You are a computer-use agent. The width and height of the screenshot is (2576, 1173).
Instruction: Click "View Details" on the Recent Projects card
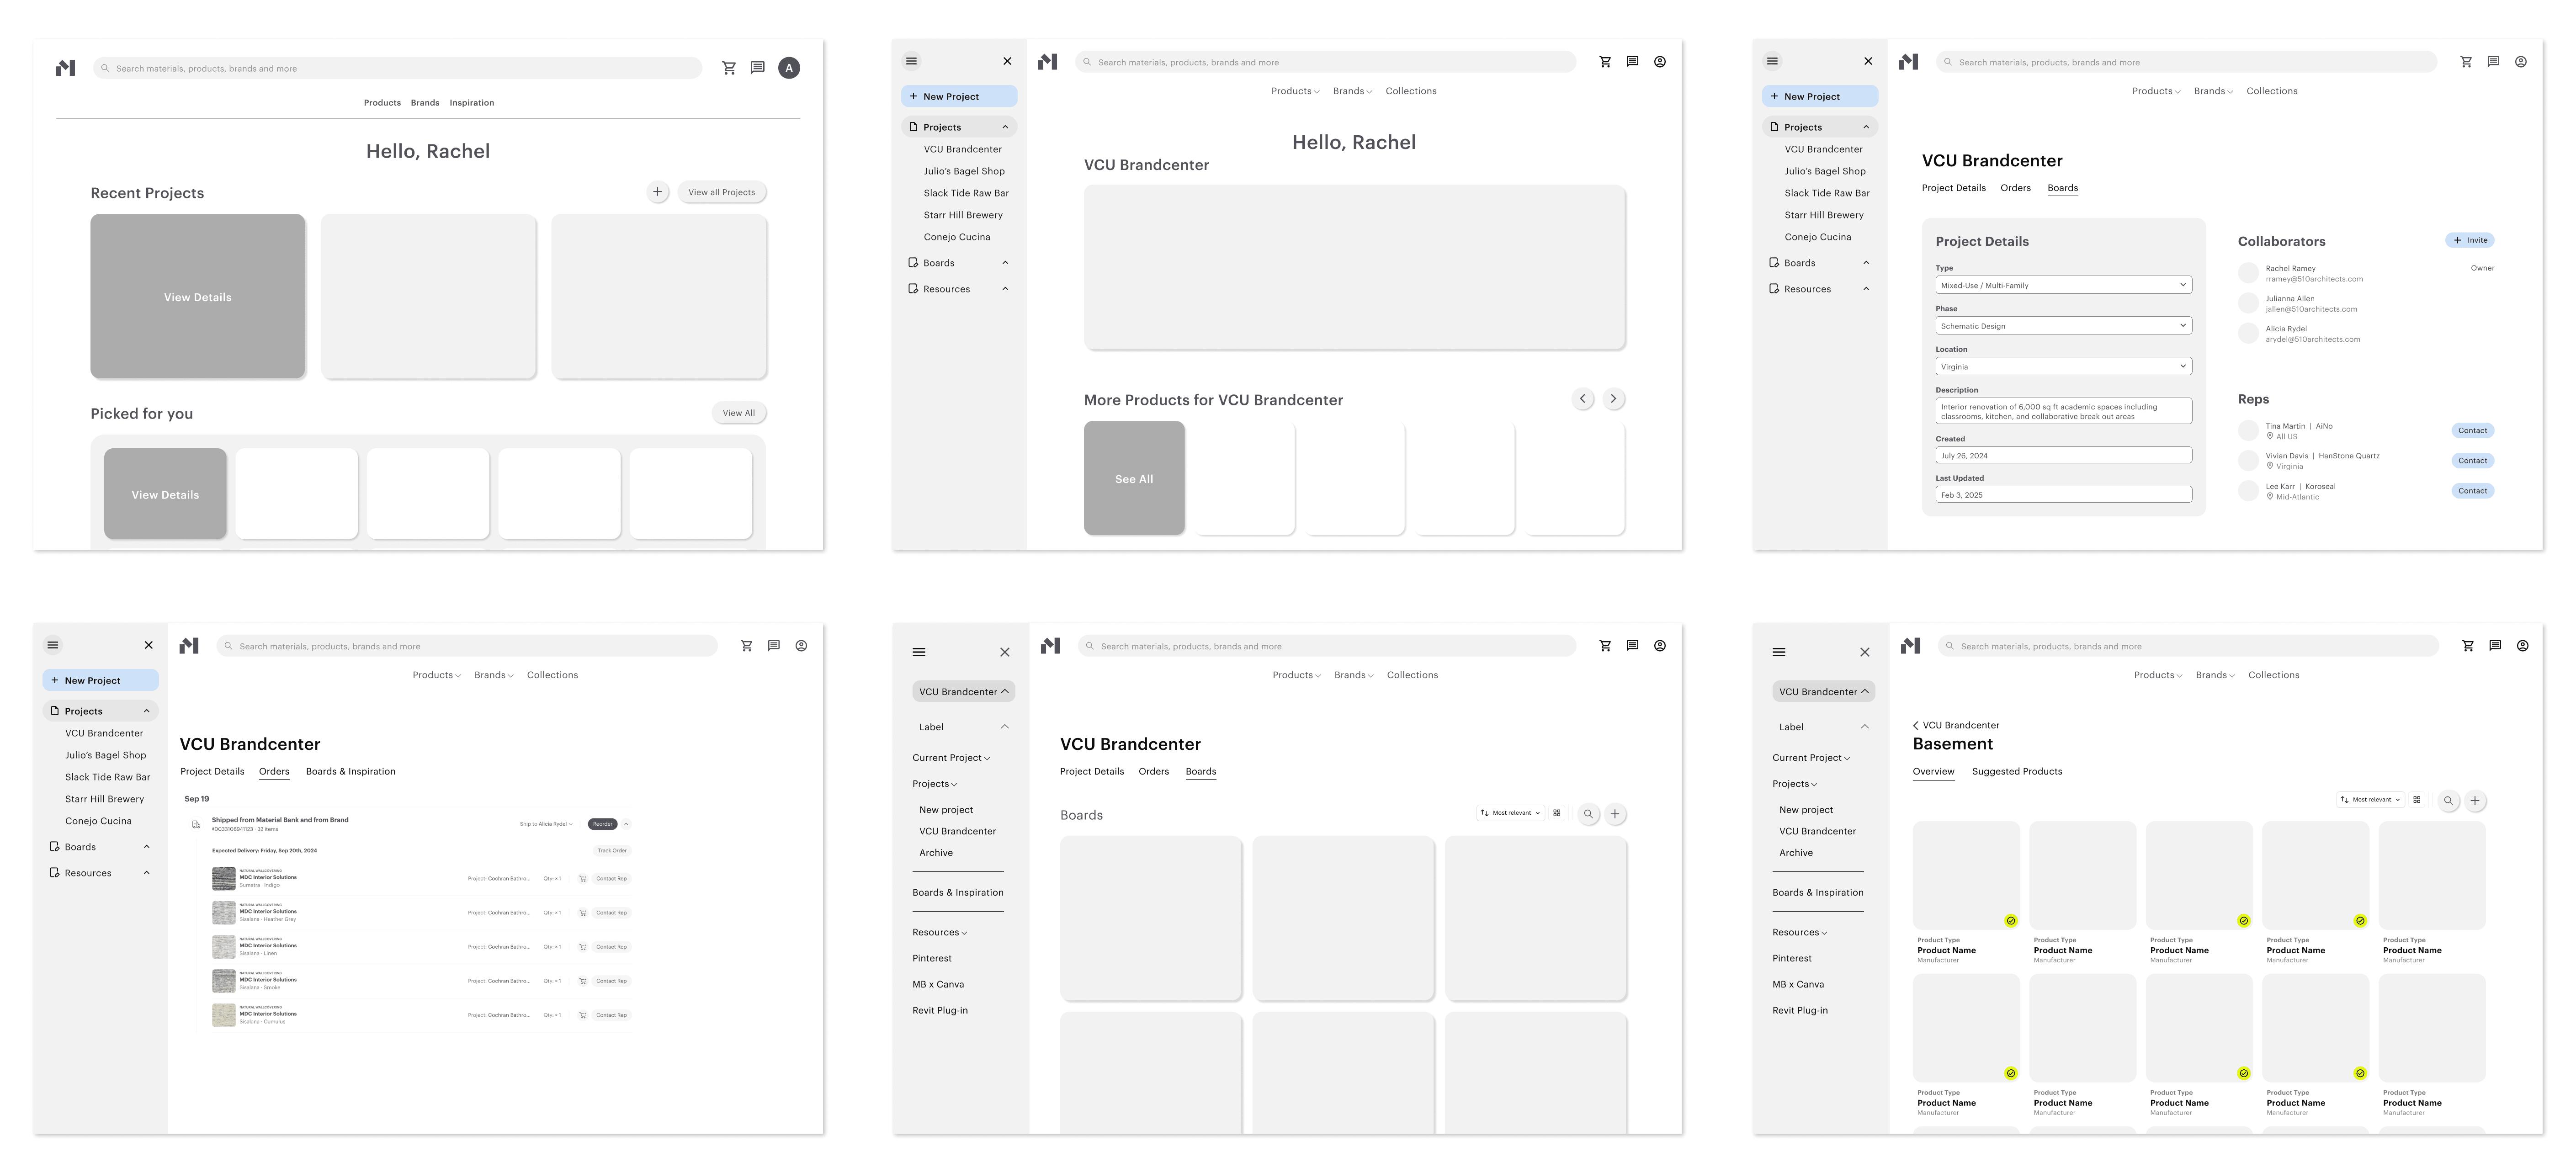coord(198,296)
